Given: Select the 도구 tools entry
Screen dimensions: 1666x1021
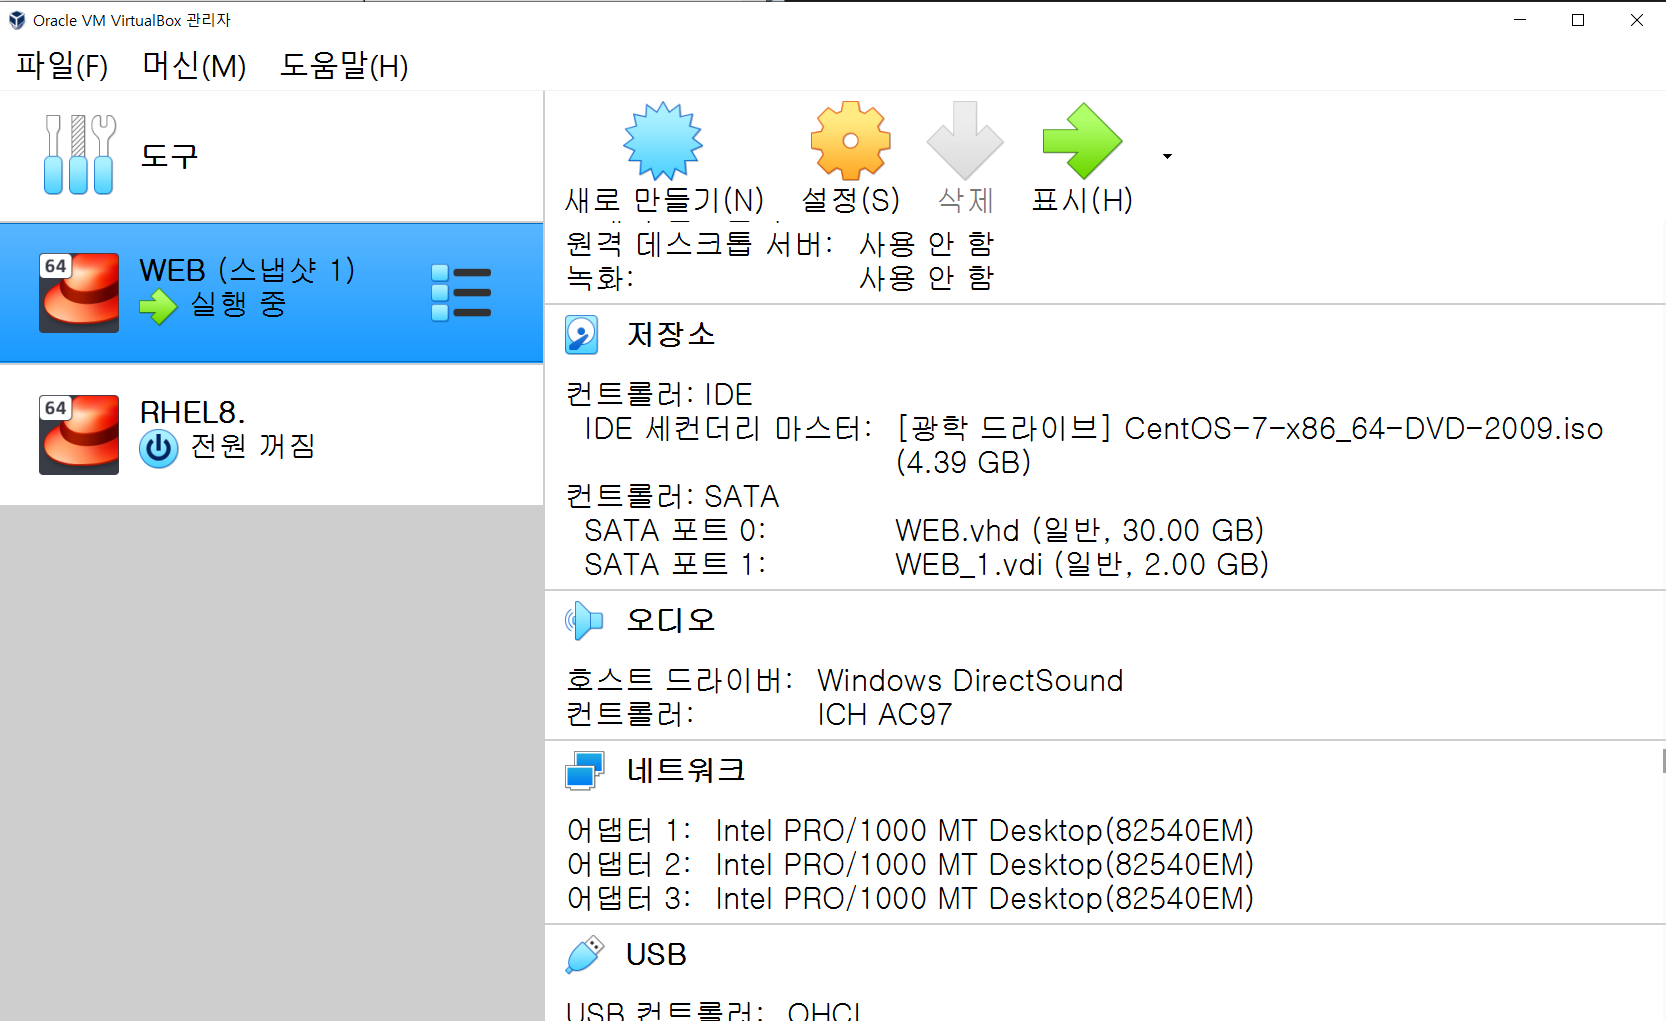Looking at the screenshot, I should 271,156.
